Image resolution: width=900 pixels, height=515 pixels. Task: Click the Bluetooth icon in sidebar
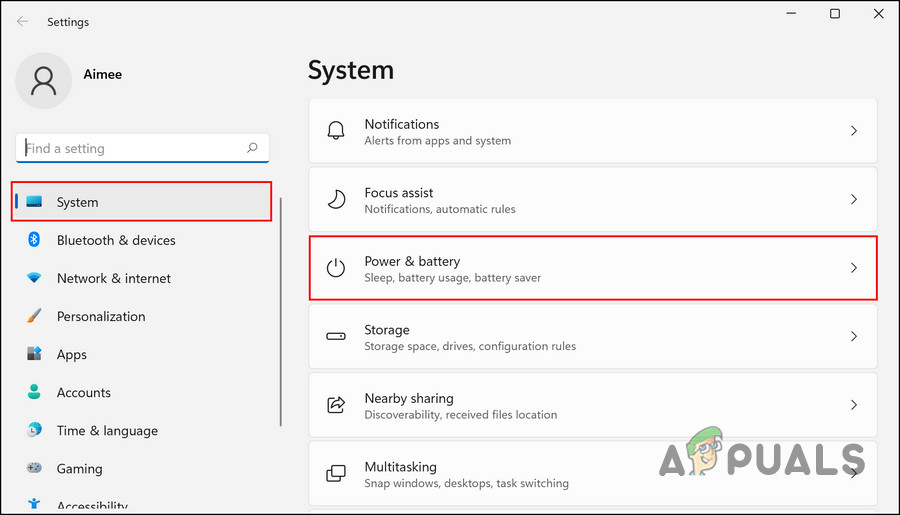(x=34, y=240)
